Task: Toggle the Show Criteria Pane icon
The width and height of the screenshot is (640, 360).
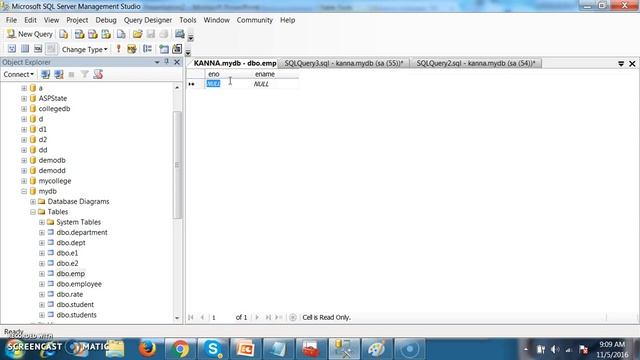Action: click(x=25, y=49)
